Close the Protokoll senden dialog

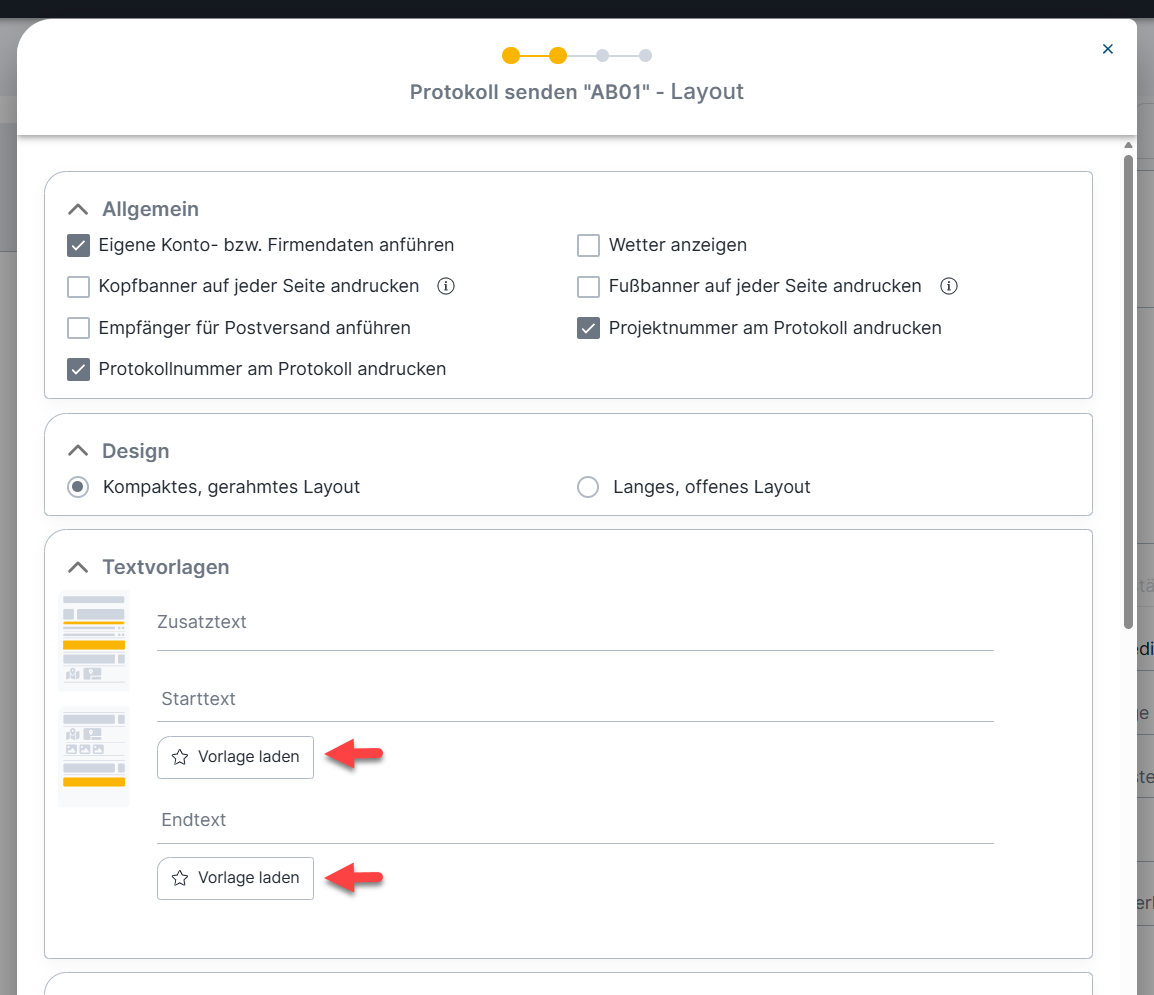tap(1107, 49)
